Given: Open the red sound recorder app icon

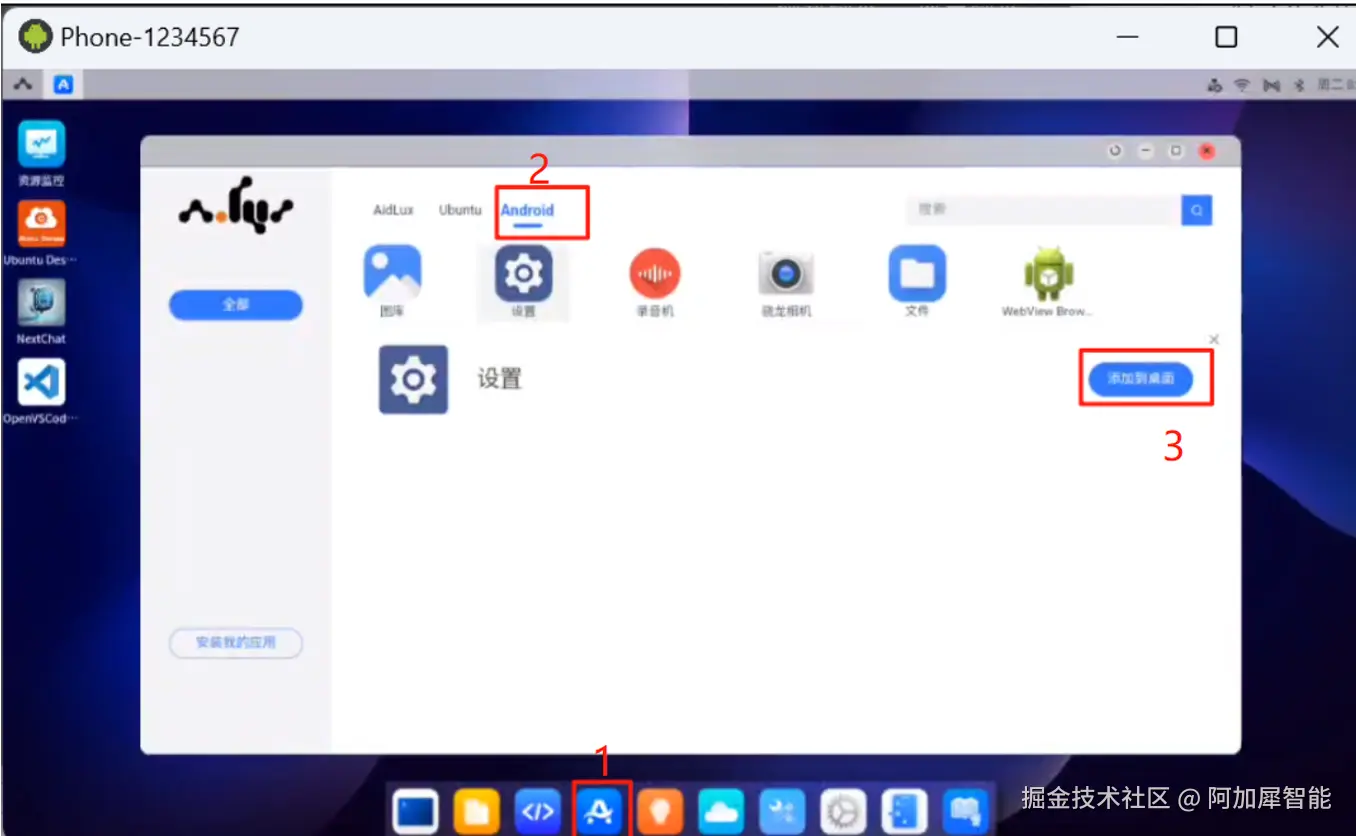Looking at the screenshot, I should (x=655, y=274).
